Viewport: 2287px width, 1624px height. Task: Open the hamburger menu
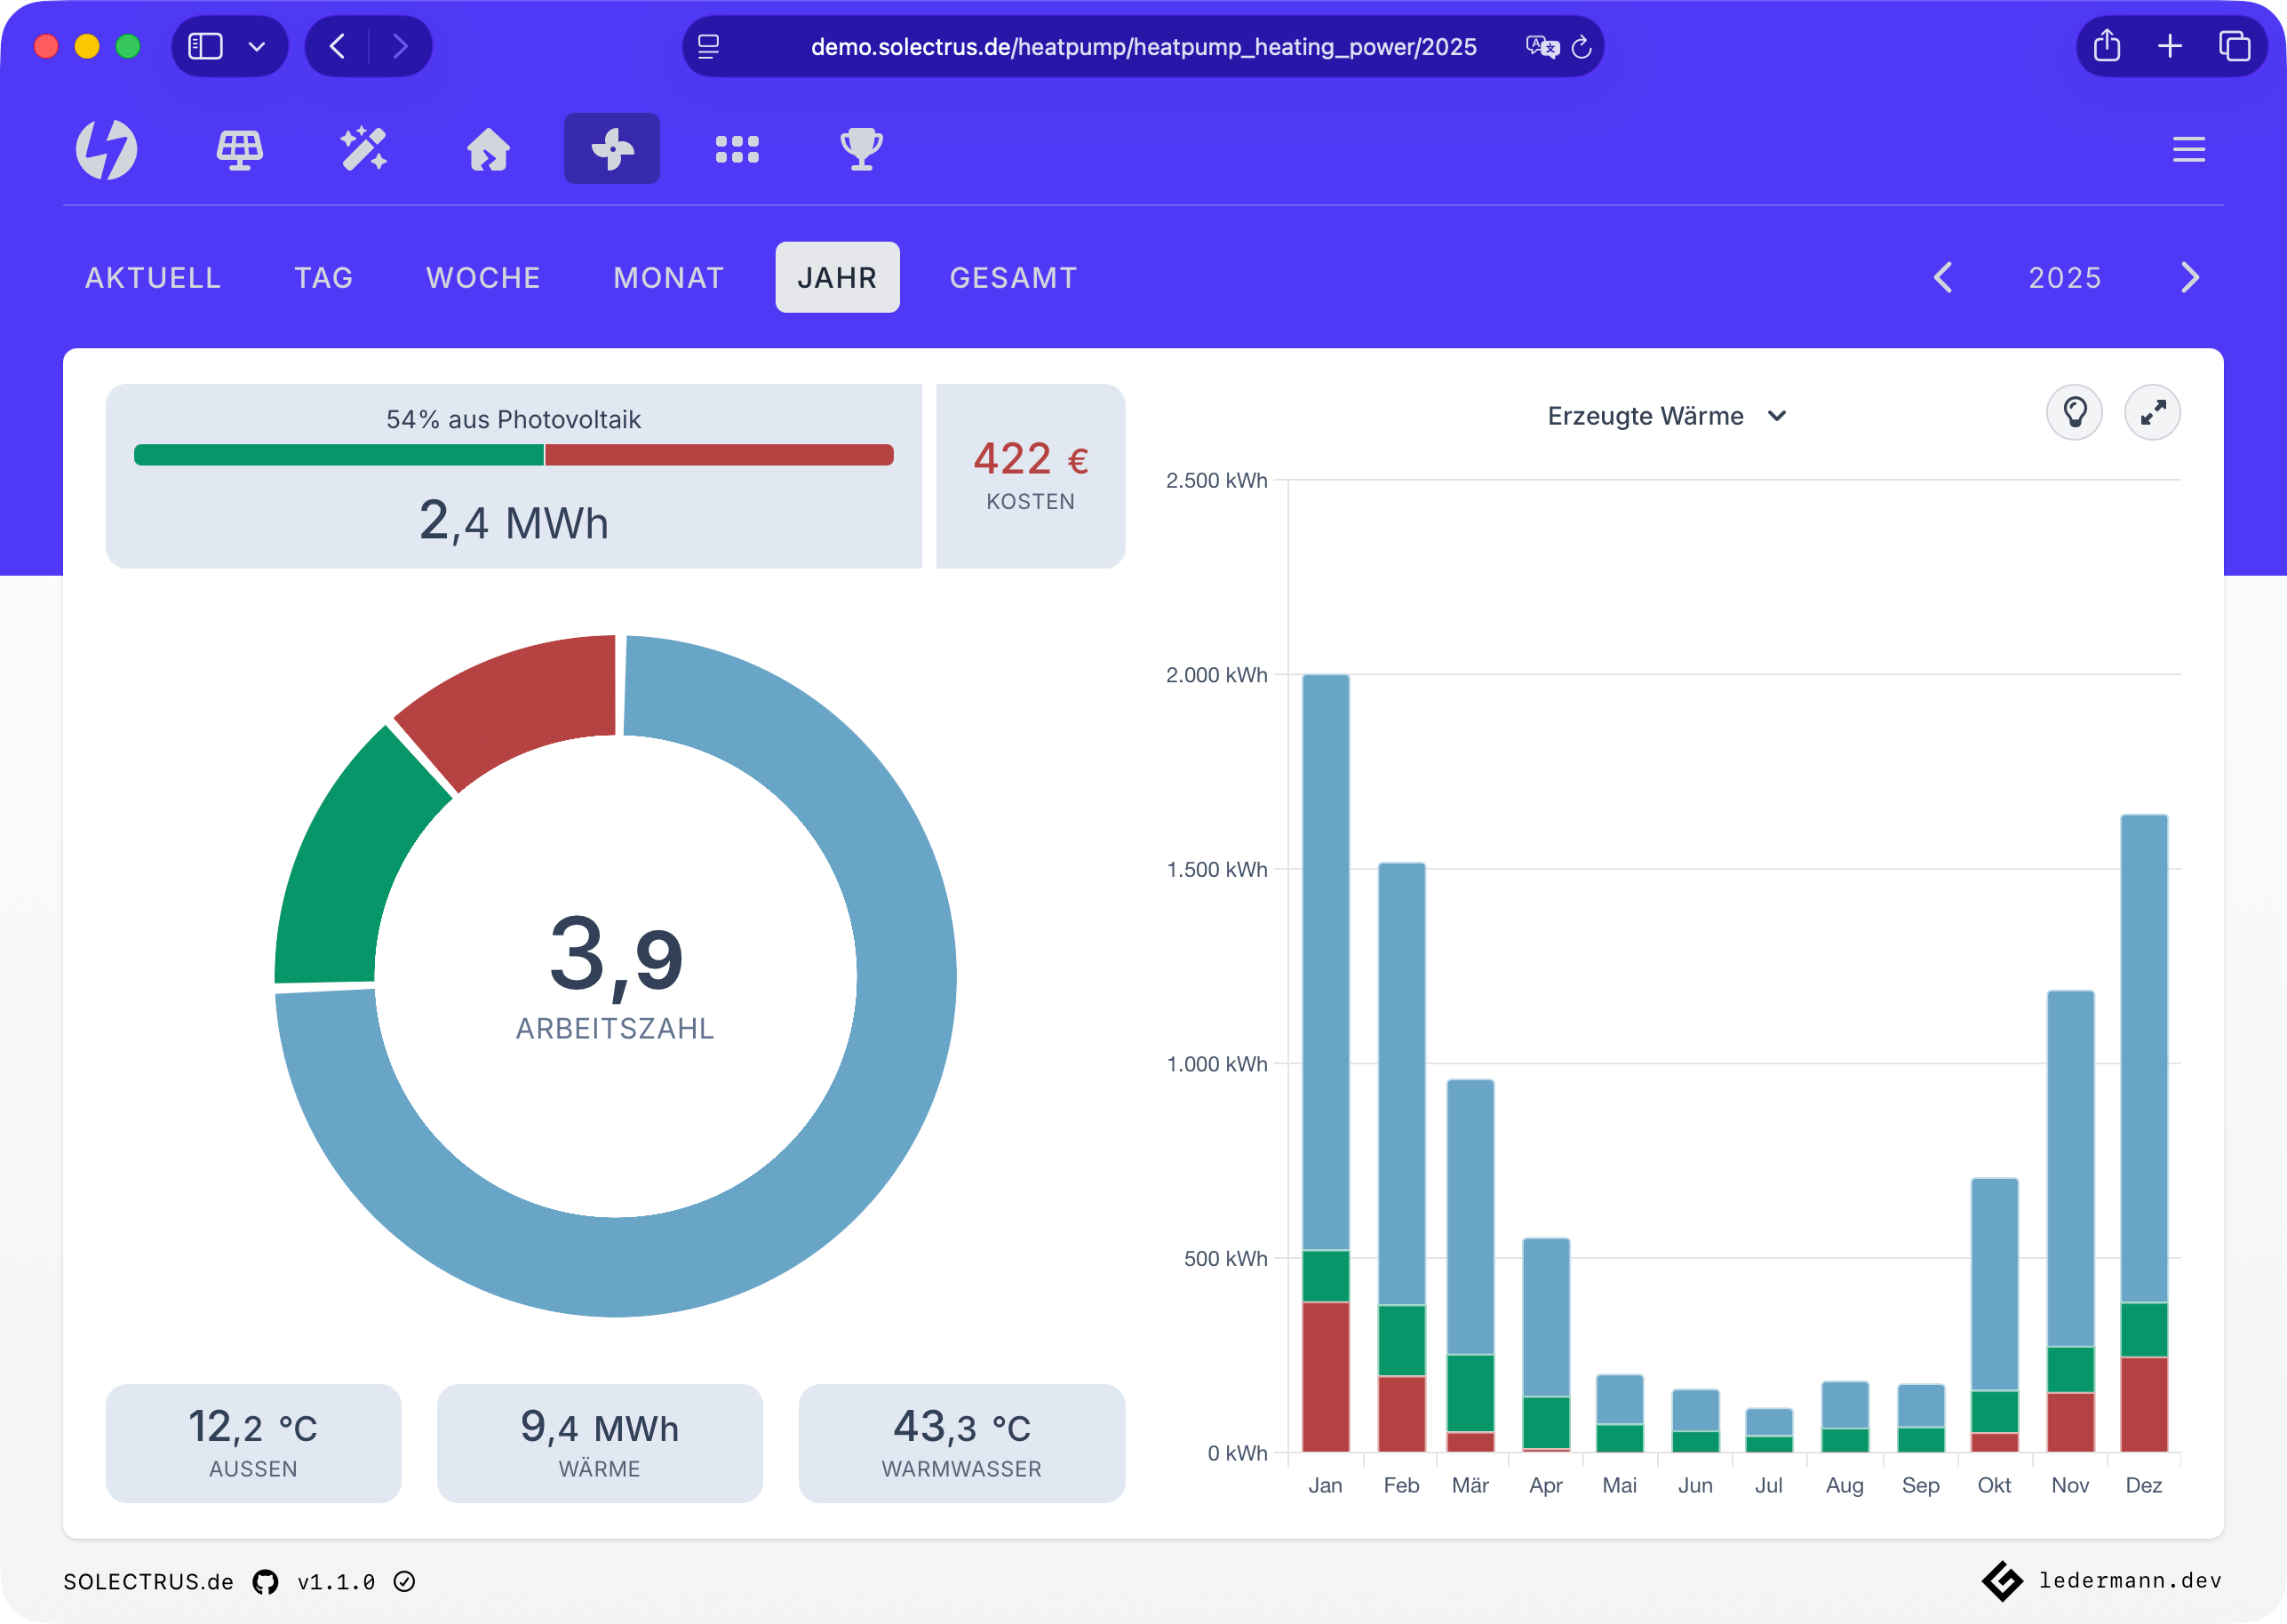pos(2188,149)
